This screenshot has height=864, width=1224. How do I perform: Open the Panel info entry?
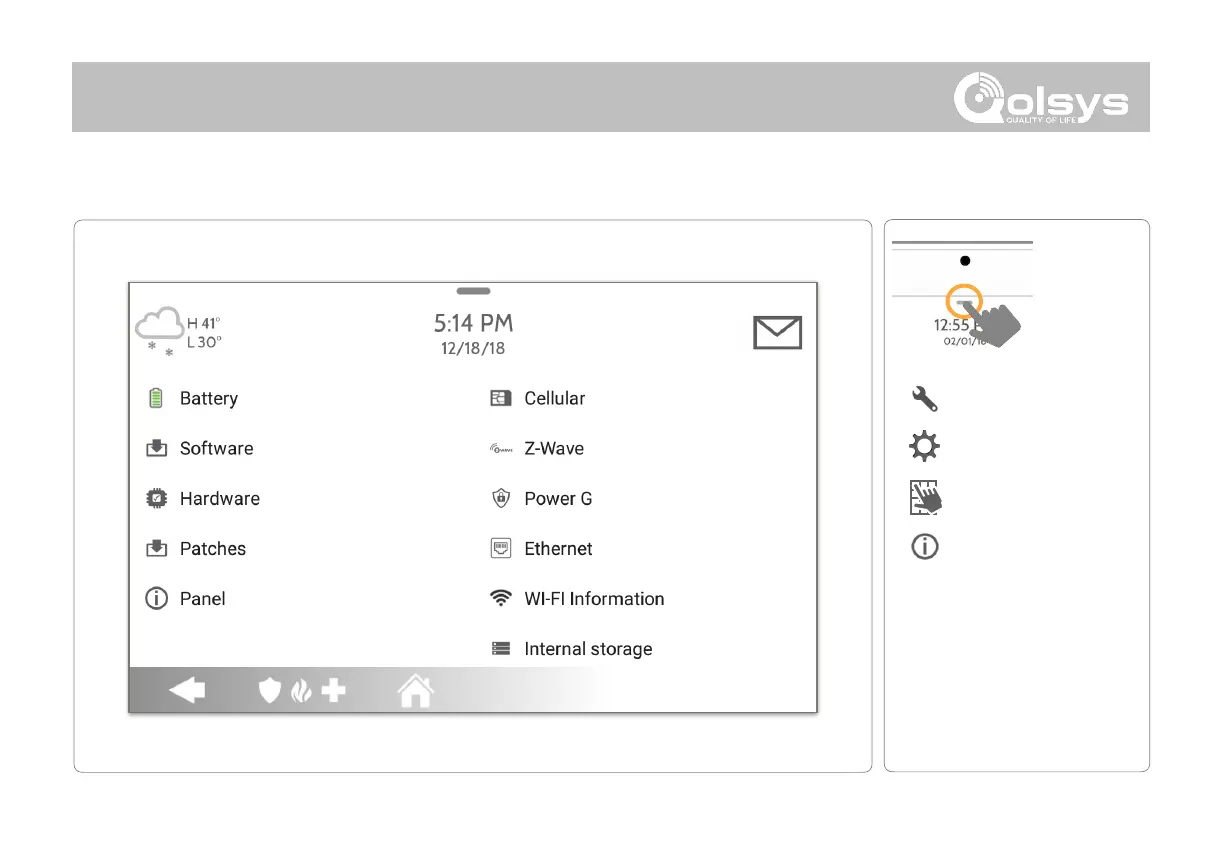pos(186,598)
